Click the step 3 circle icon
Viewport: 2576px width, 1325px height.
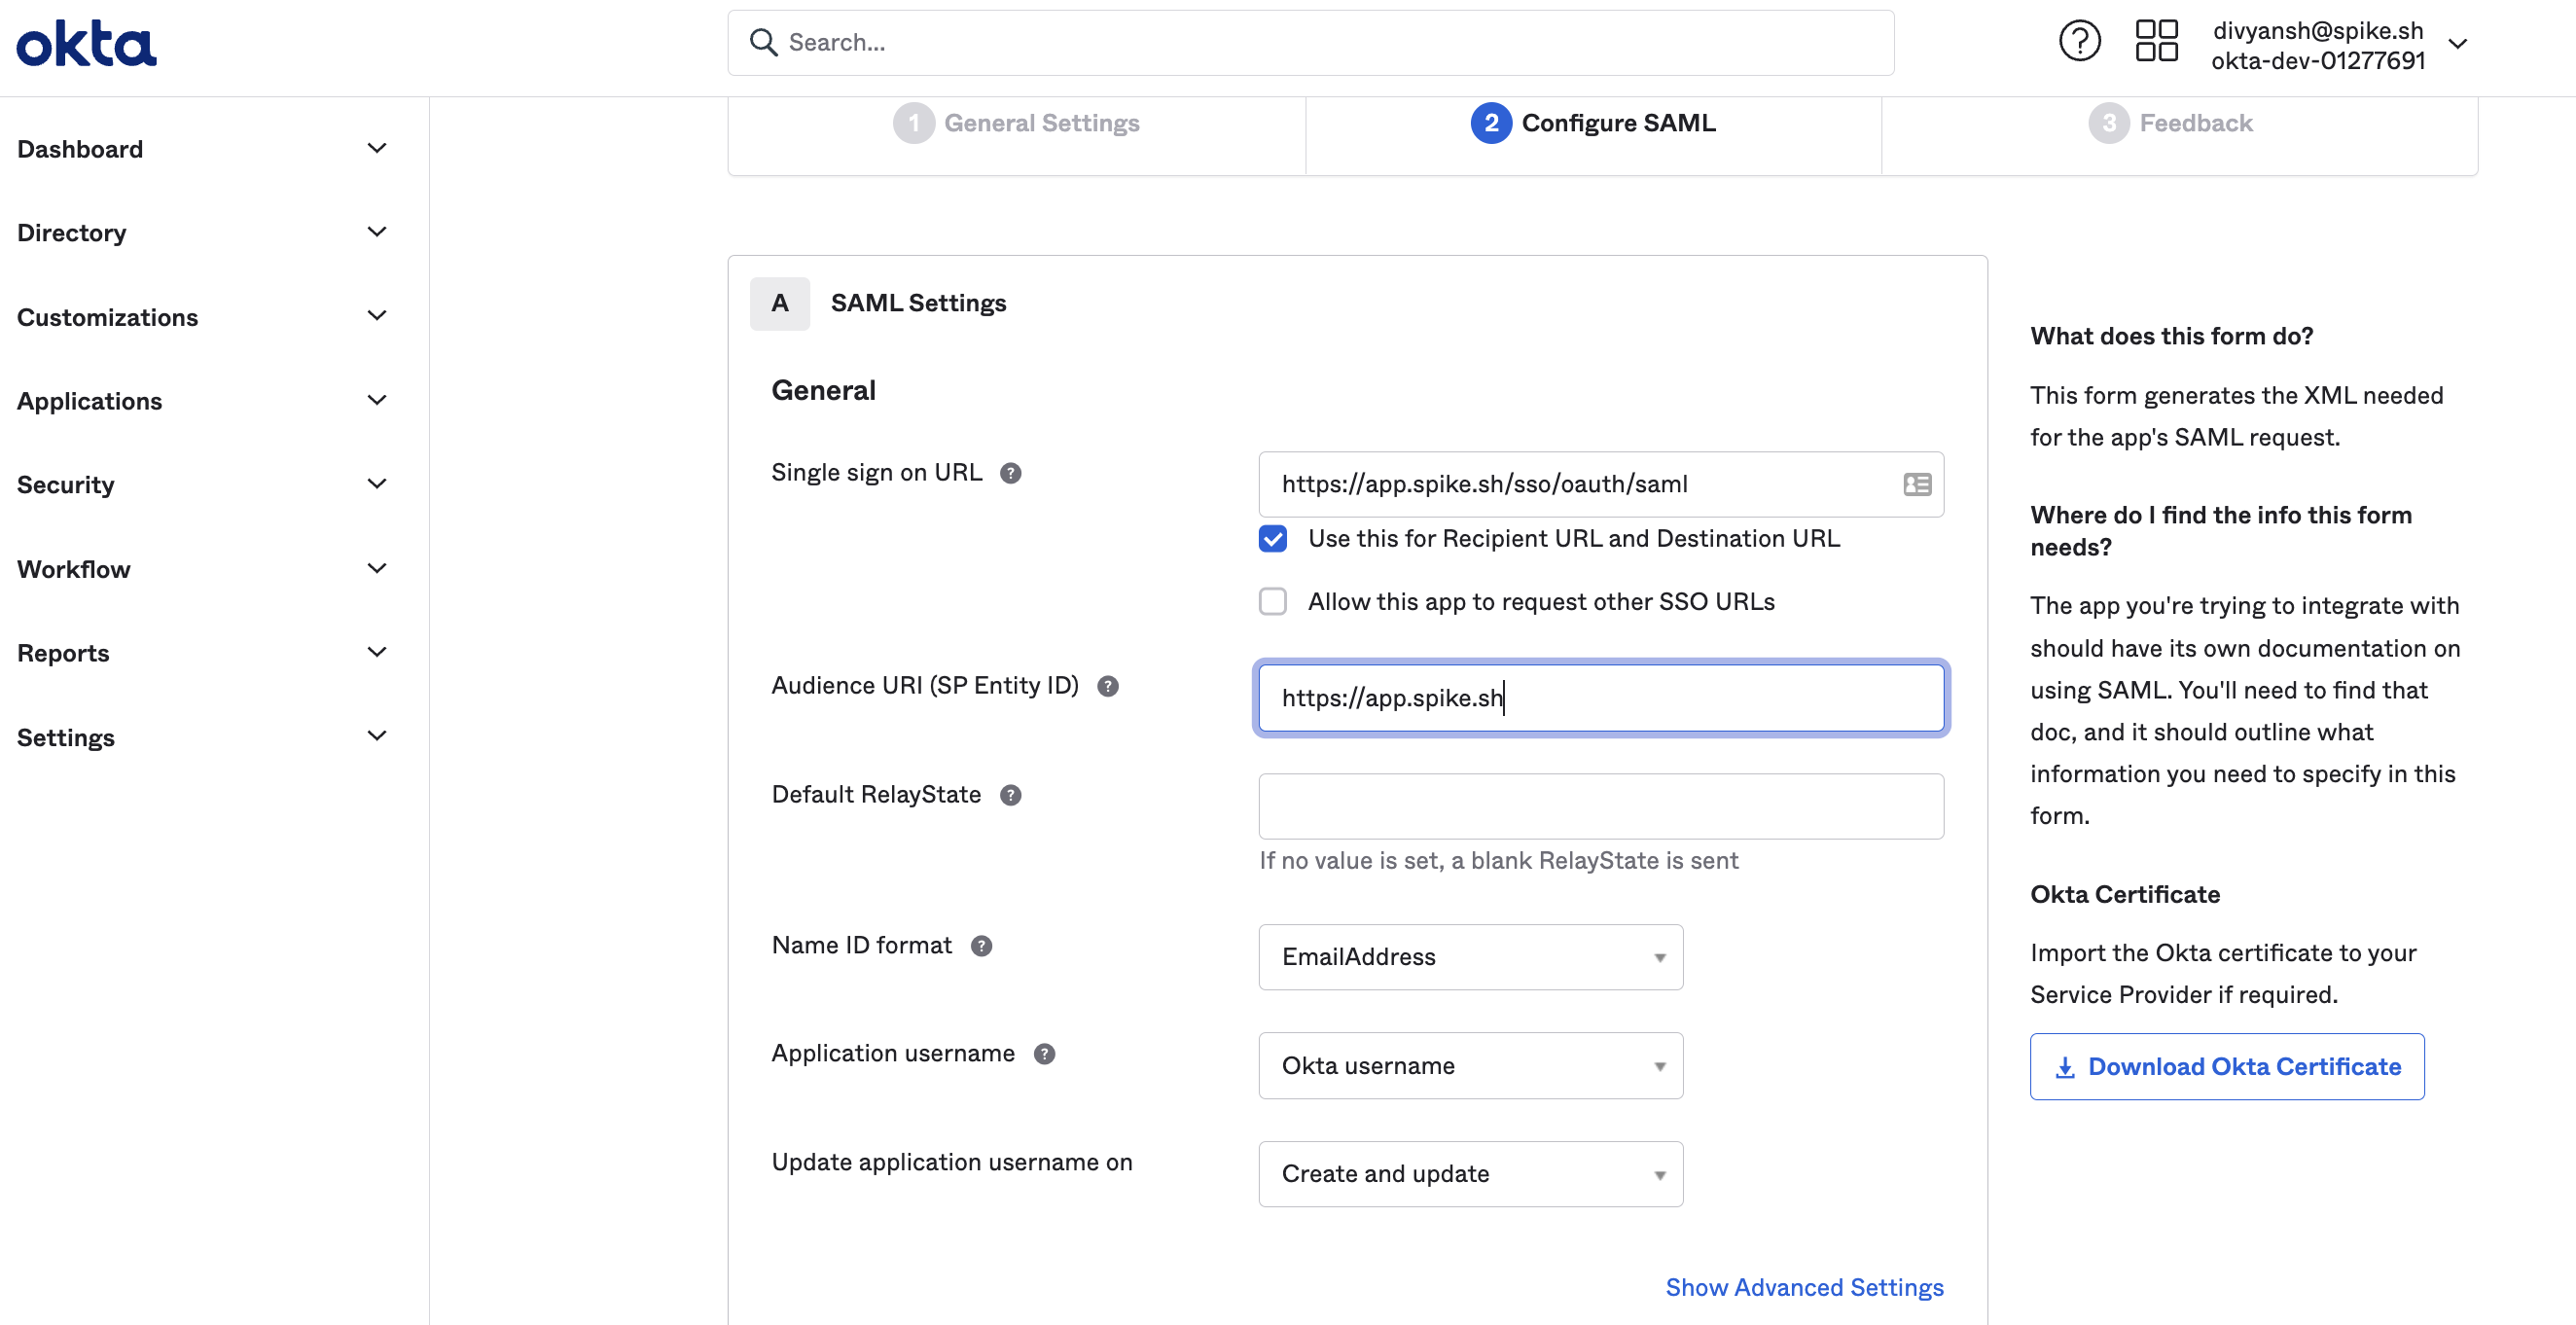2109,123
